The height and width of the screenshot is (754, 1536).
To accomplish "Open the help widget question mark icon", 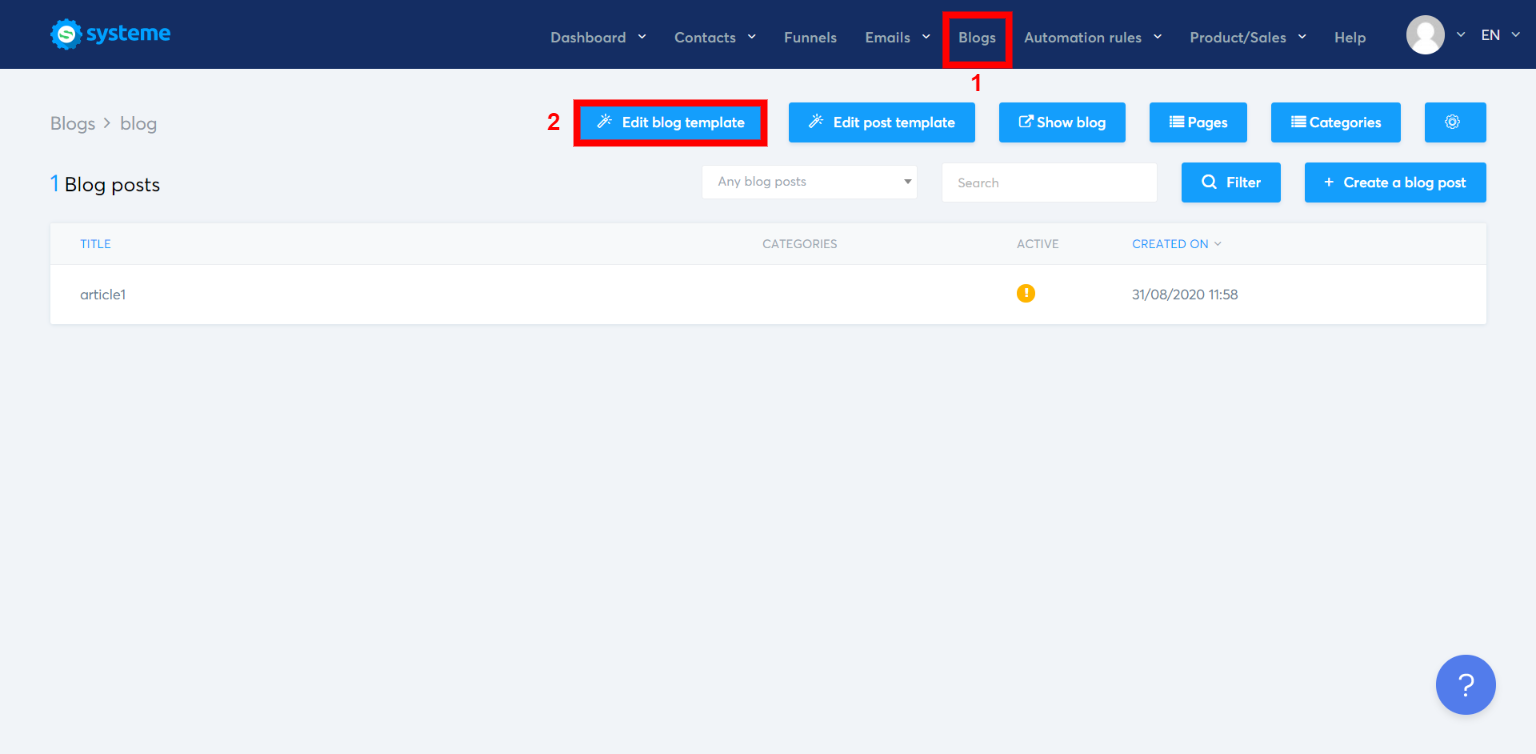I will (1465, 684).
